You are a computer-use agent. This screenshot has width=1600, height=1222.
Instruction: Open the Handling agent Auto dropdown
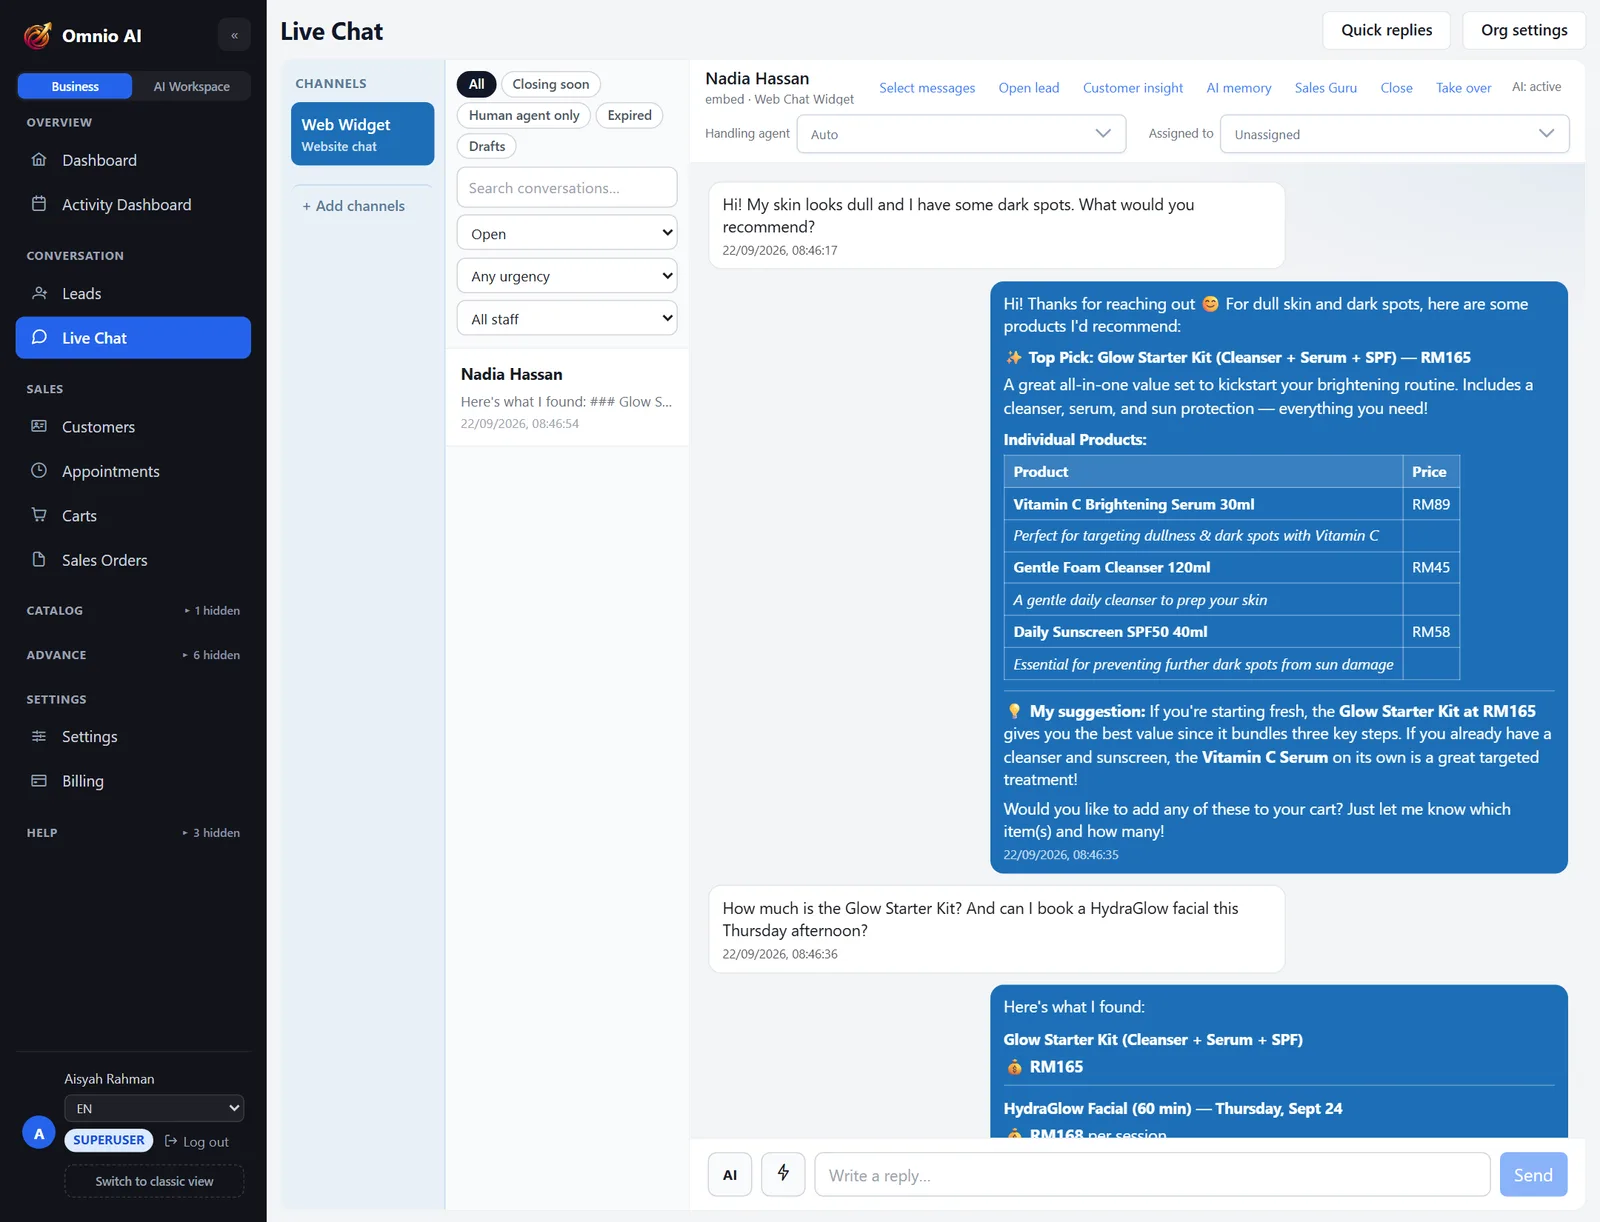(x=961, y=134)
